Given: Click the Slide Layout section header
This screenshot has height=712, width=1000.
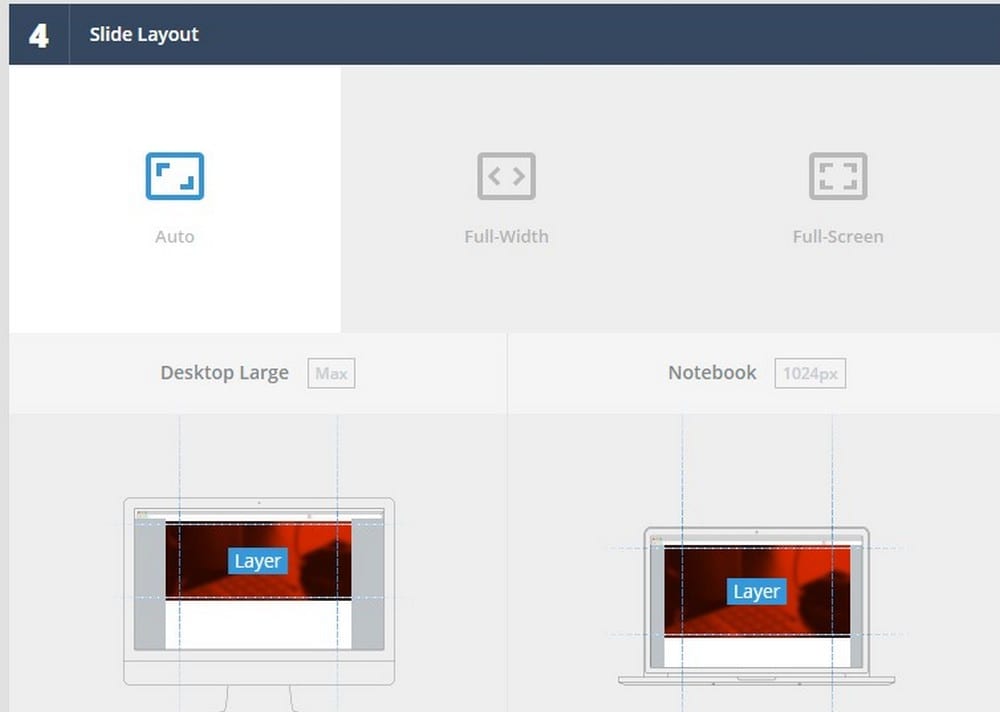Looking at the screenshot, I should [x=144, y=34].
